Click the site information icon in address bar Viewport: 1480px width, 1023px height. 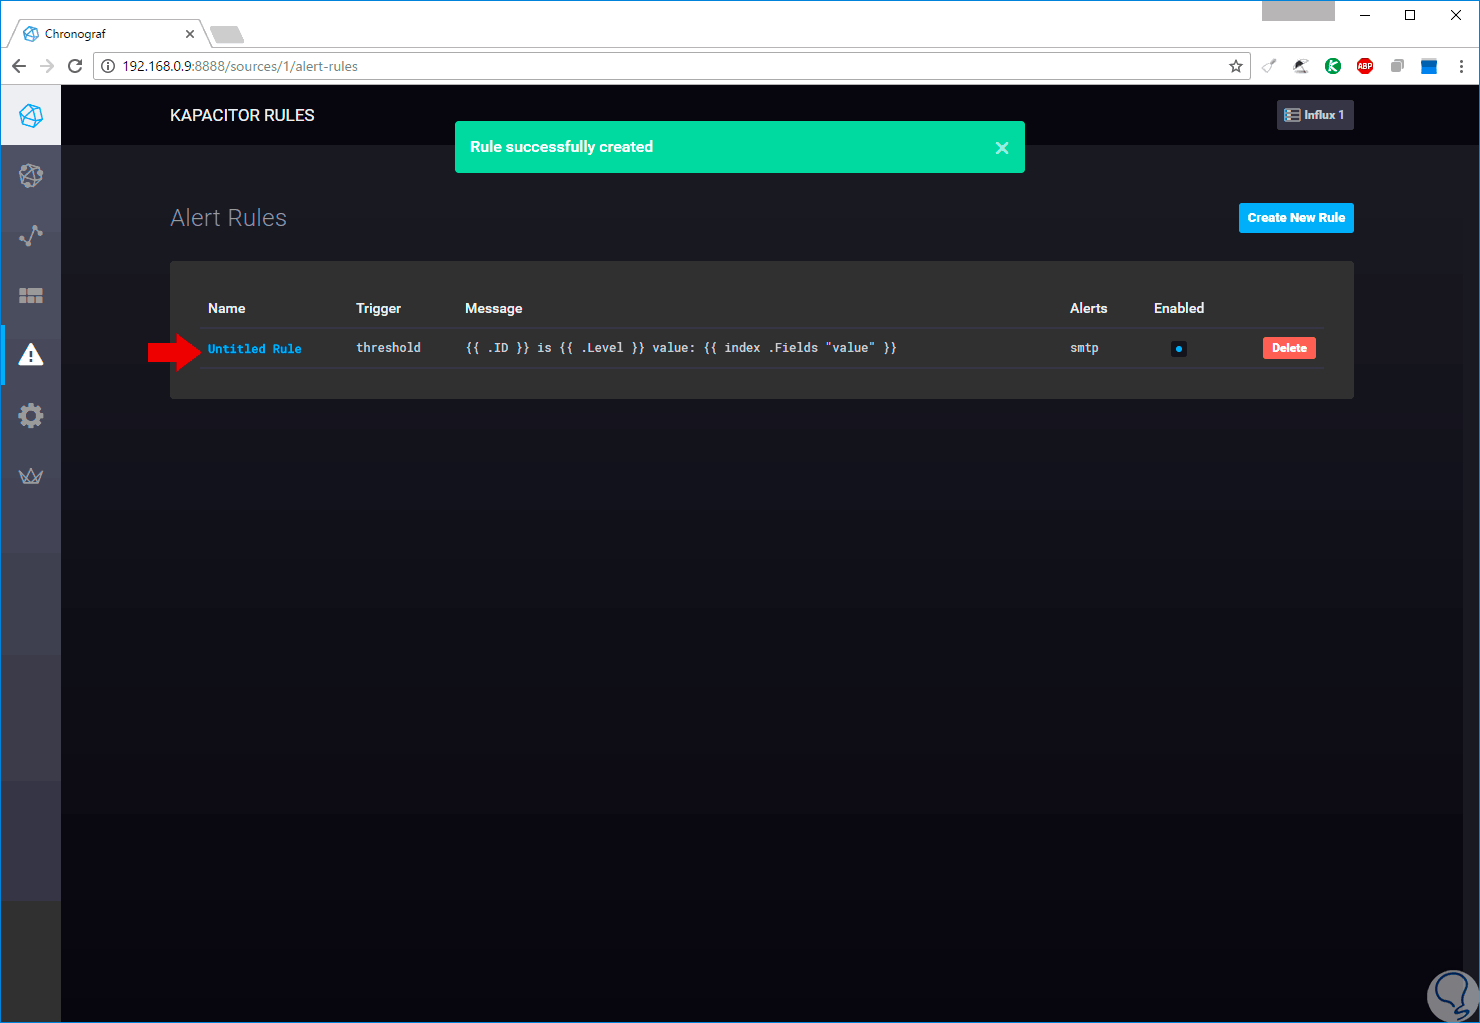tap(108, 66)
